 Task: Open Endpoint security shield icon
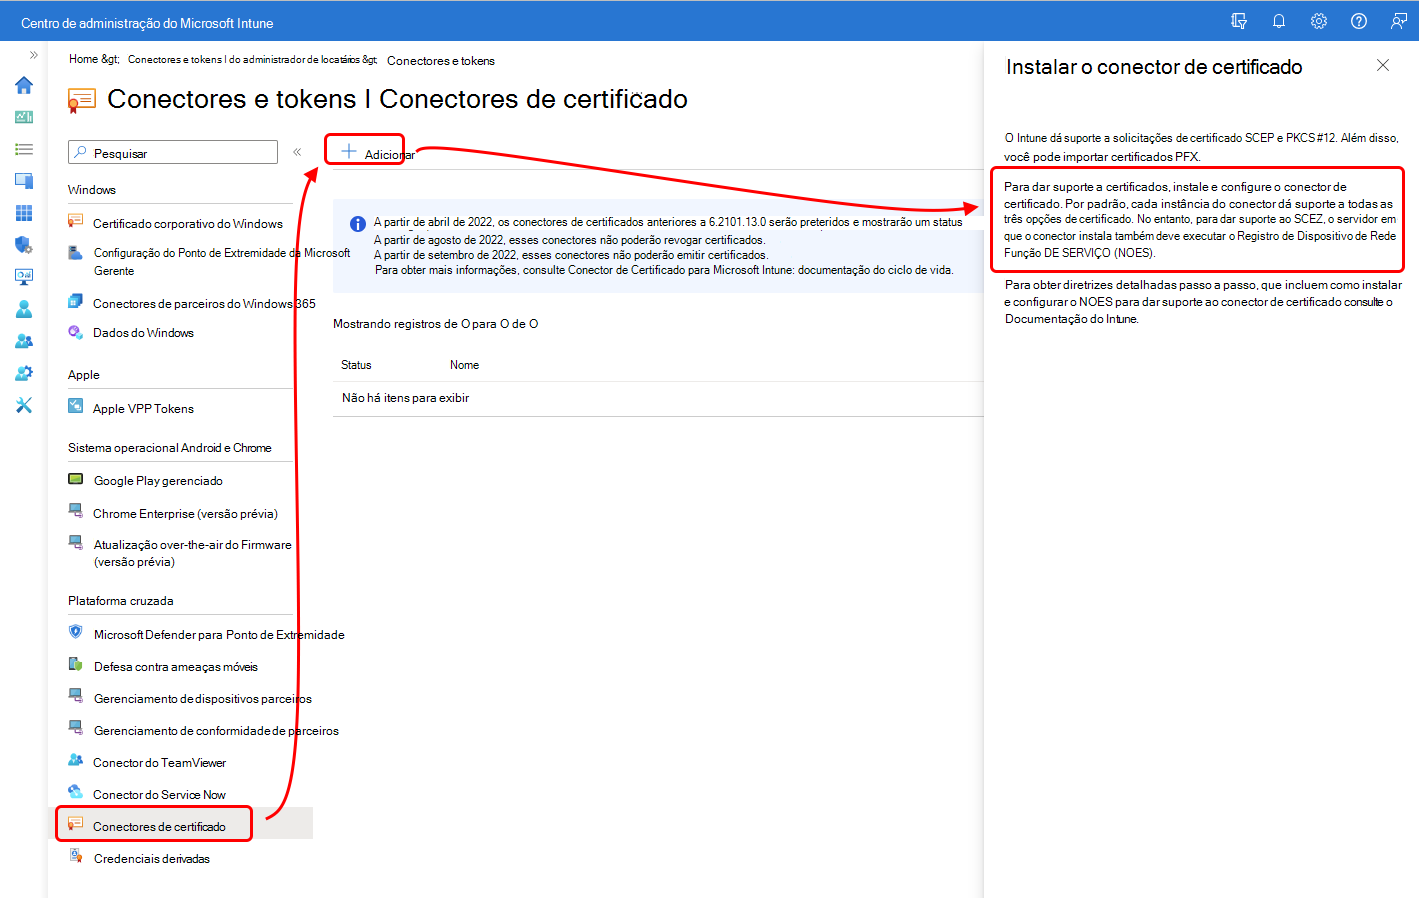click(24, 245)
